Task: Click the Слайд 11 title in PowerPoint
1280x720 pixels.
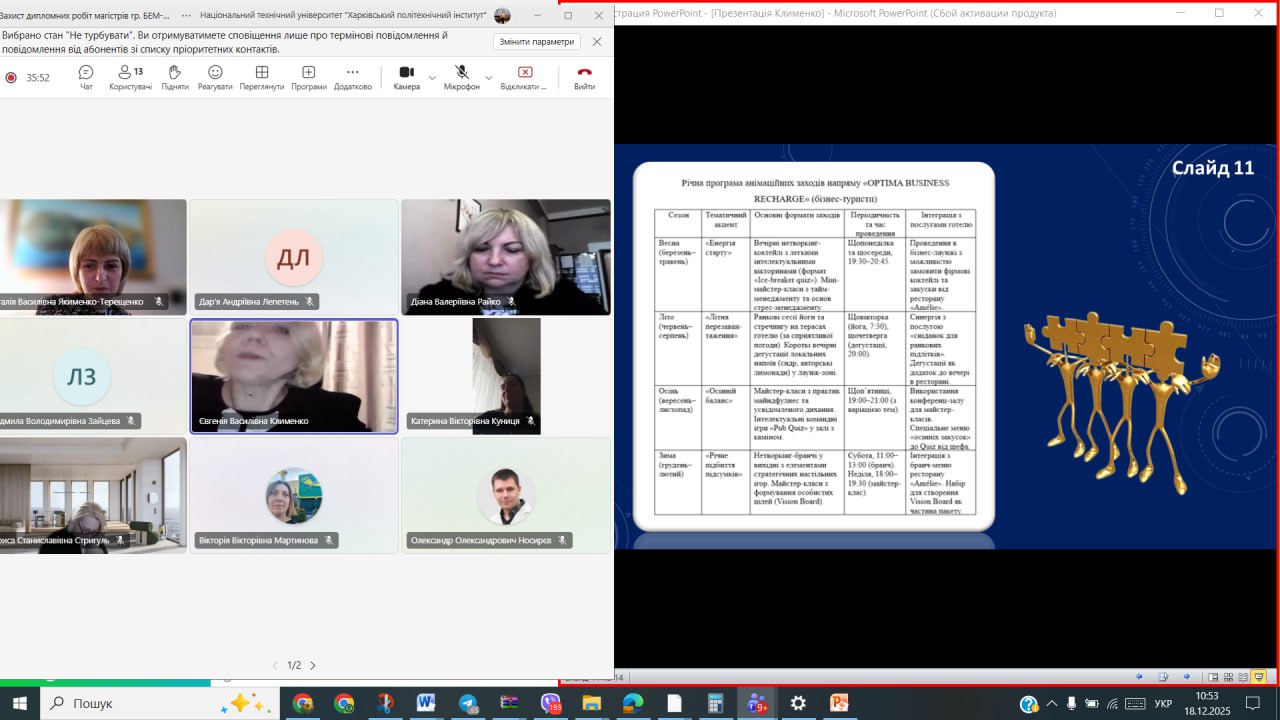Action: 1213,168
